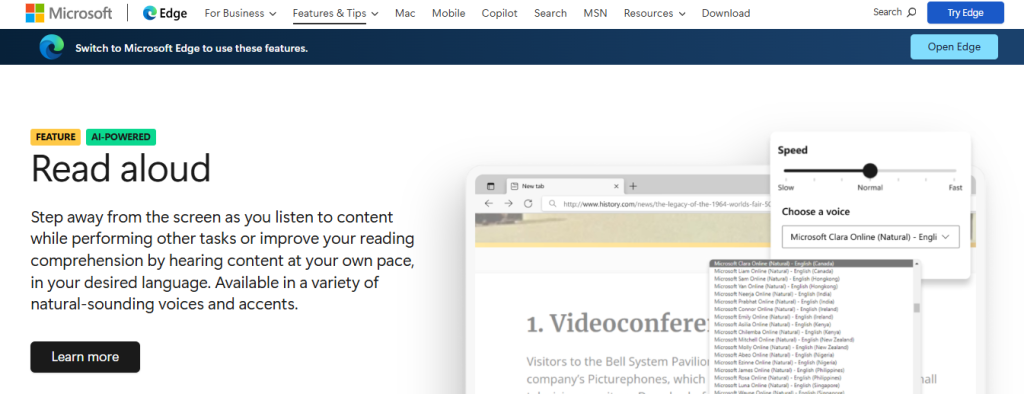Click the back arrow in illustrated browser

point(488,204)
